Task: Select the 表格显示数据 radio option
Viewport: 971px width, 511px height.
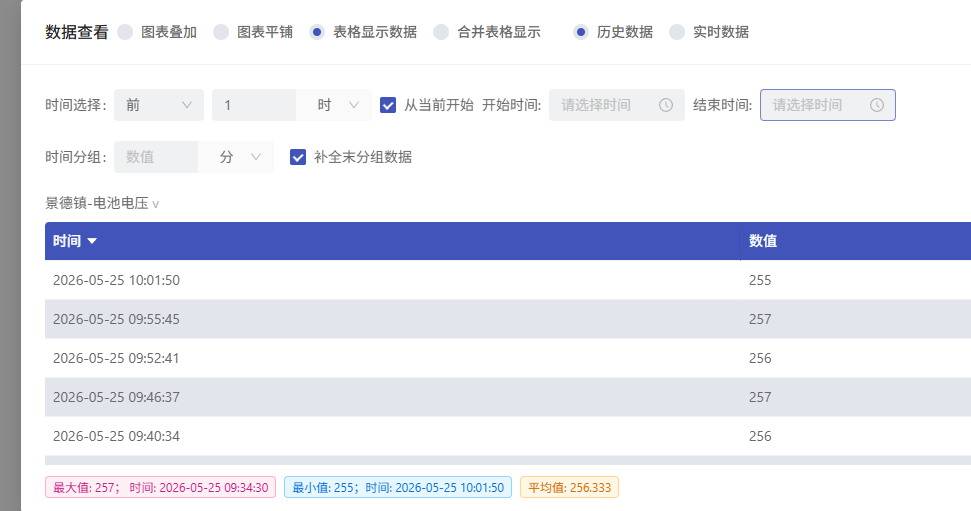Action: (x=317, y=32)
